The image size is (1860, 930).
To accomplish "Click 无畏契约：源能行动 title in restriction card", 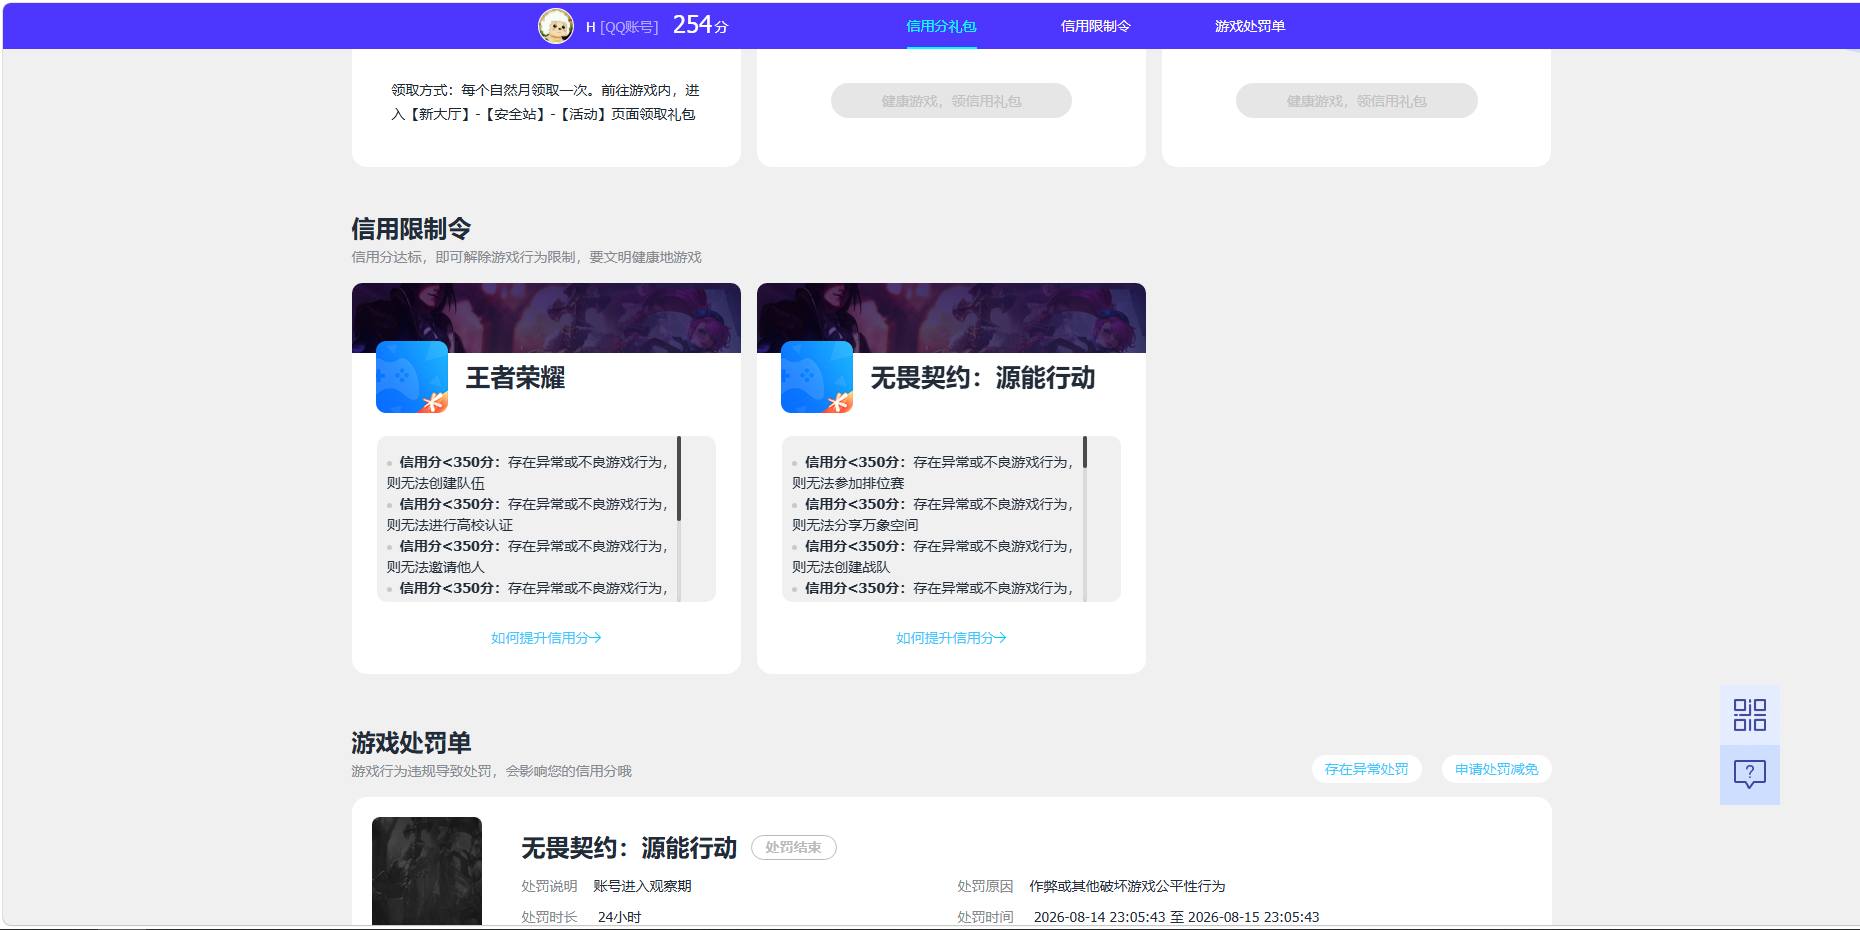I will click(x=983, y=378).
